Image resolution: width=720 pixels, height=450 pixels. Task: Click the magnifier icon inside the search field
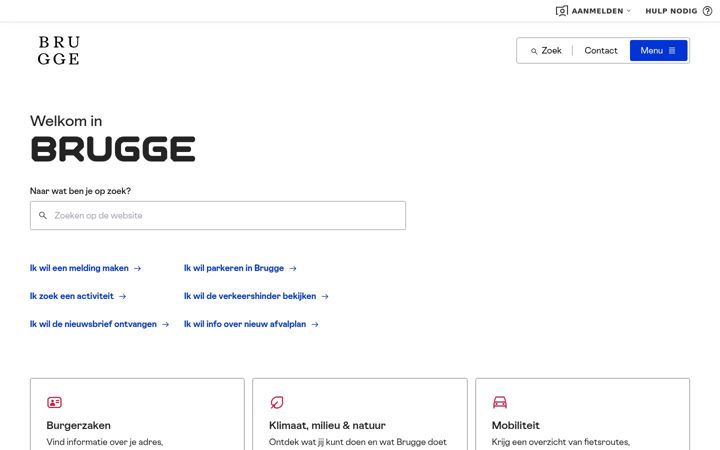(x=43, y=215)
